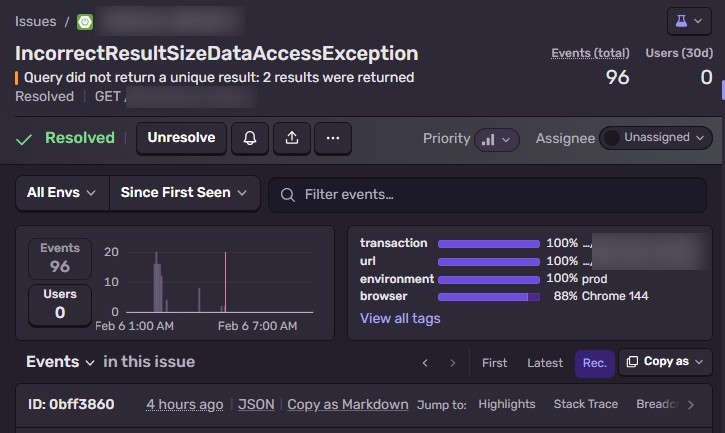The width and height of the screenshot is (725, 433).
Task: Click the bell subscribe notification icon
Action: tap(250, 139)
